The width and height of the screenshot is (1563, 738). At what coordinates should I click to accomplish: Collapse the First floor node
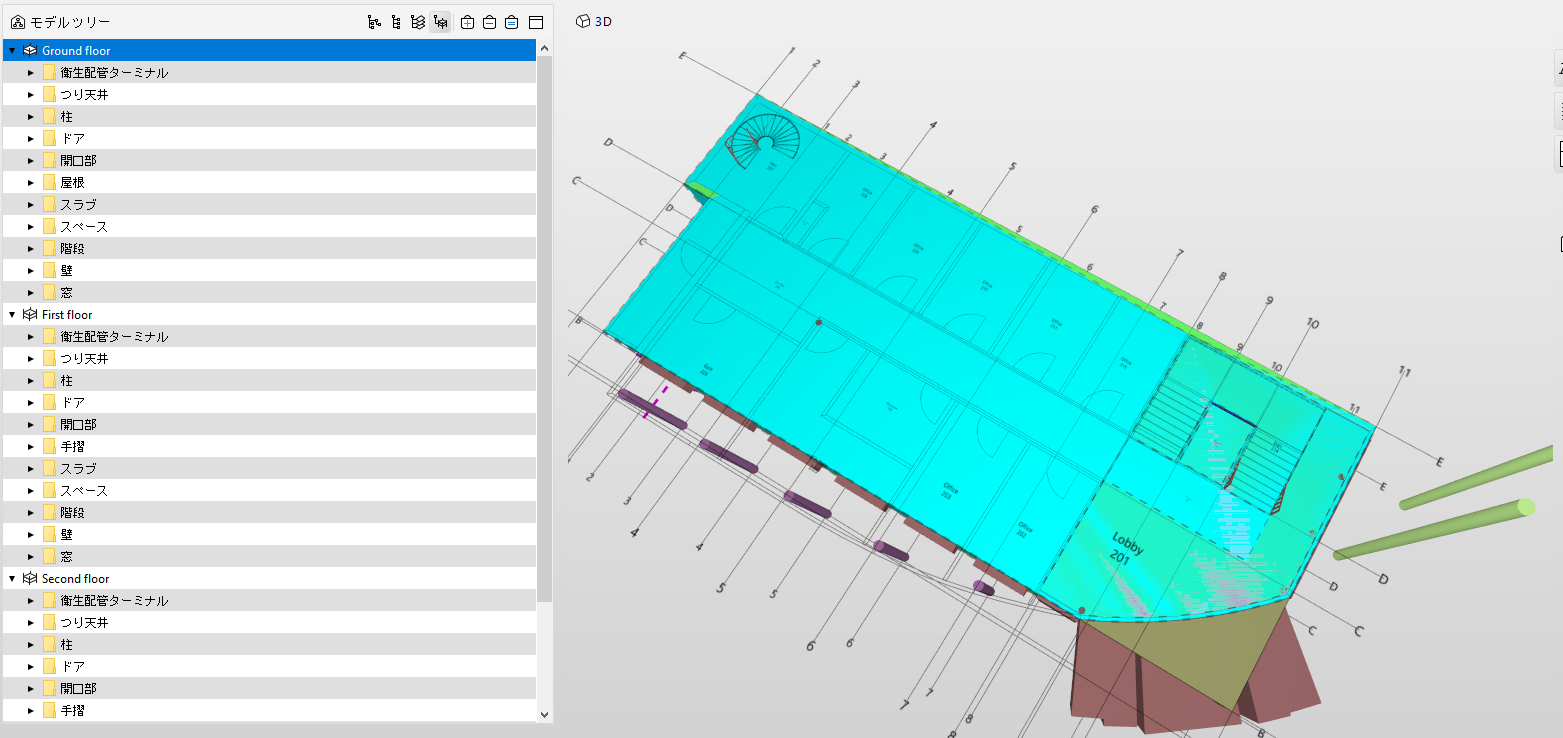12,315
